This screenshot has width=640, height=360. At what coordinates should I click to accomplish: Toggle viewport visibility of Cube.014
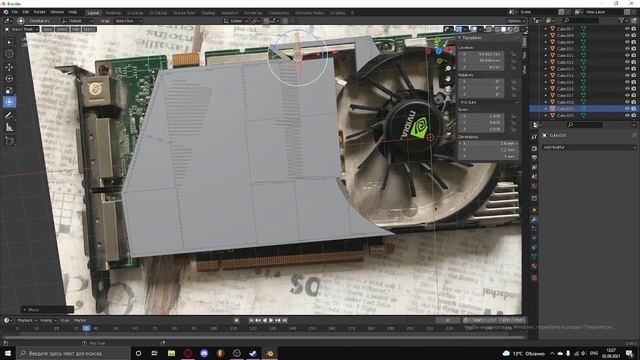(x=627, y=75)
